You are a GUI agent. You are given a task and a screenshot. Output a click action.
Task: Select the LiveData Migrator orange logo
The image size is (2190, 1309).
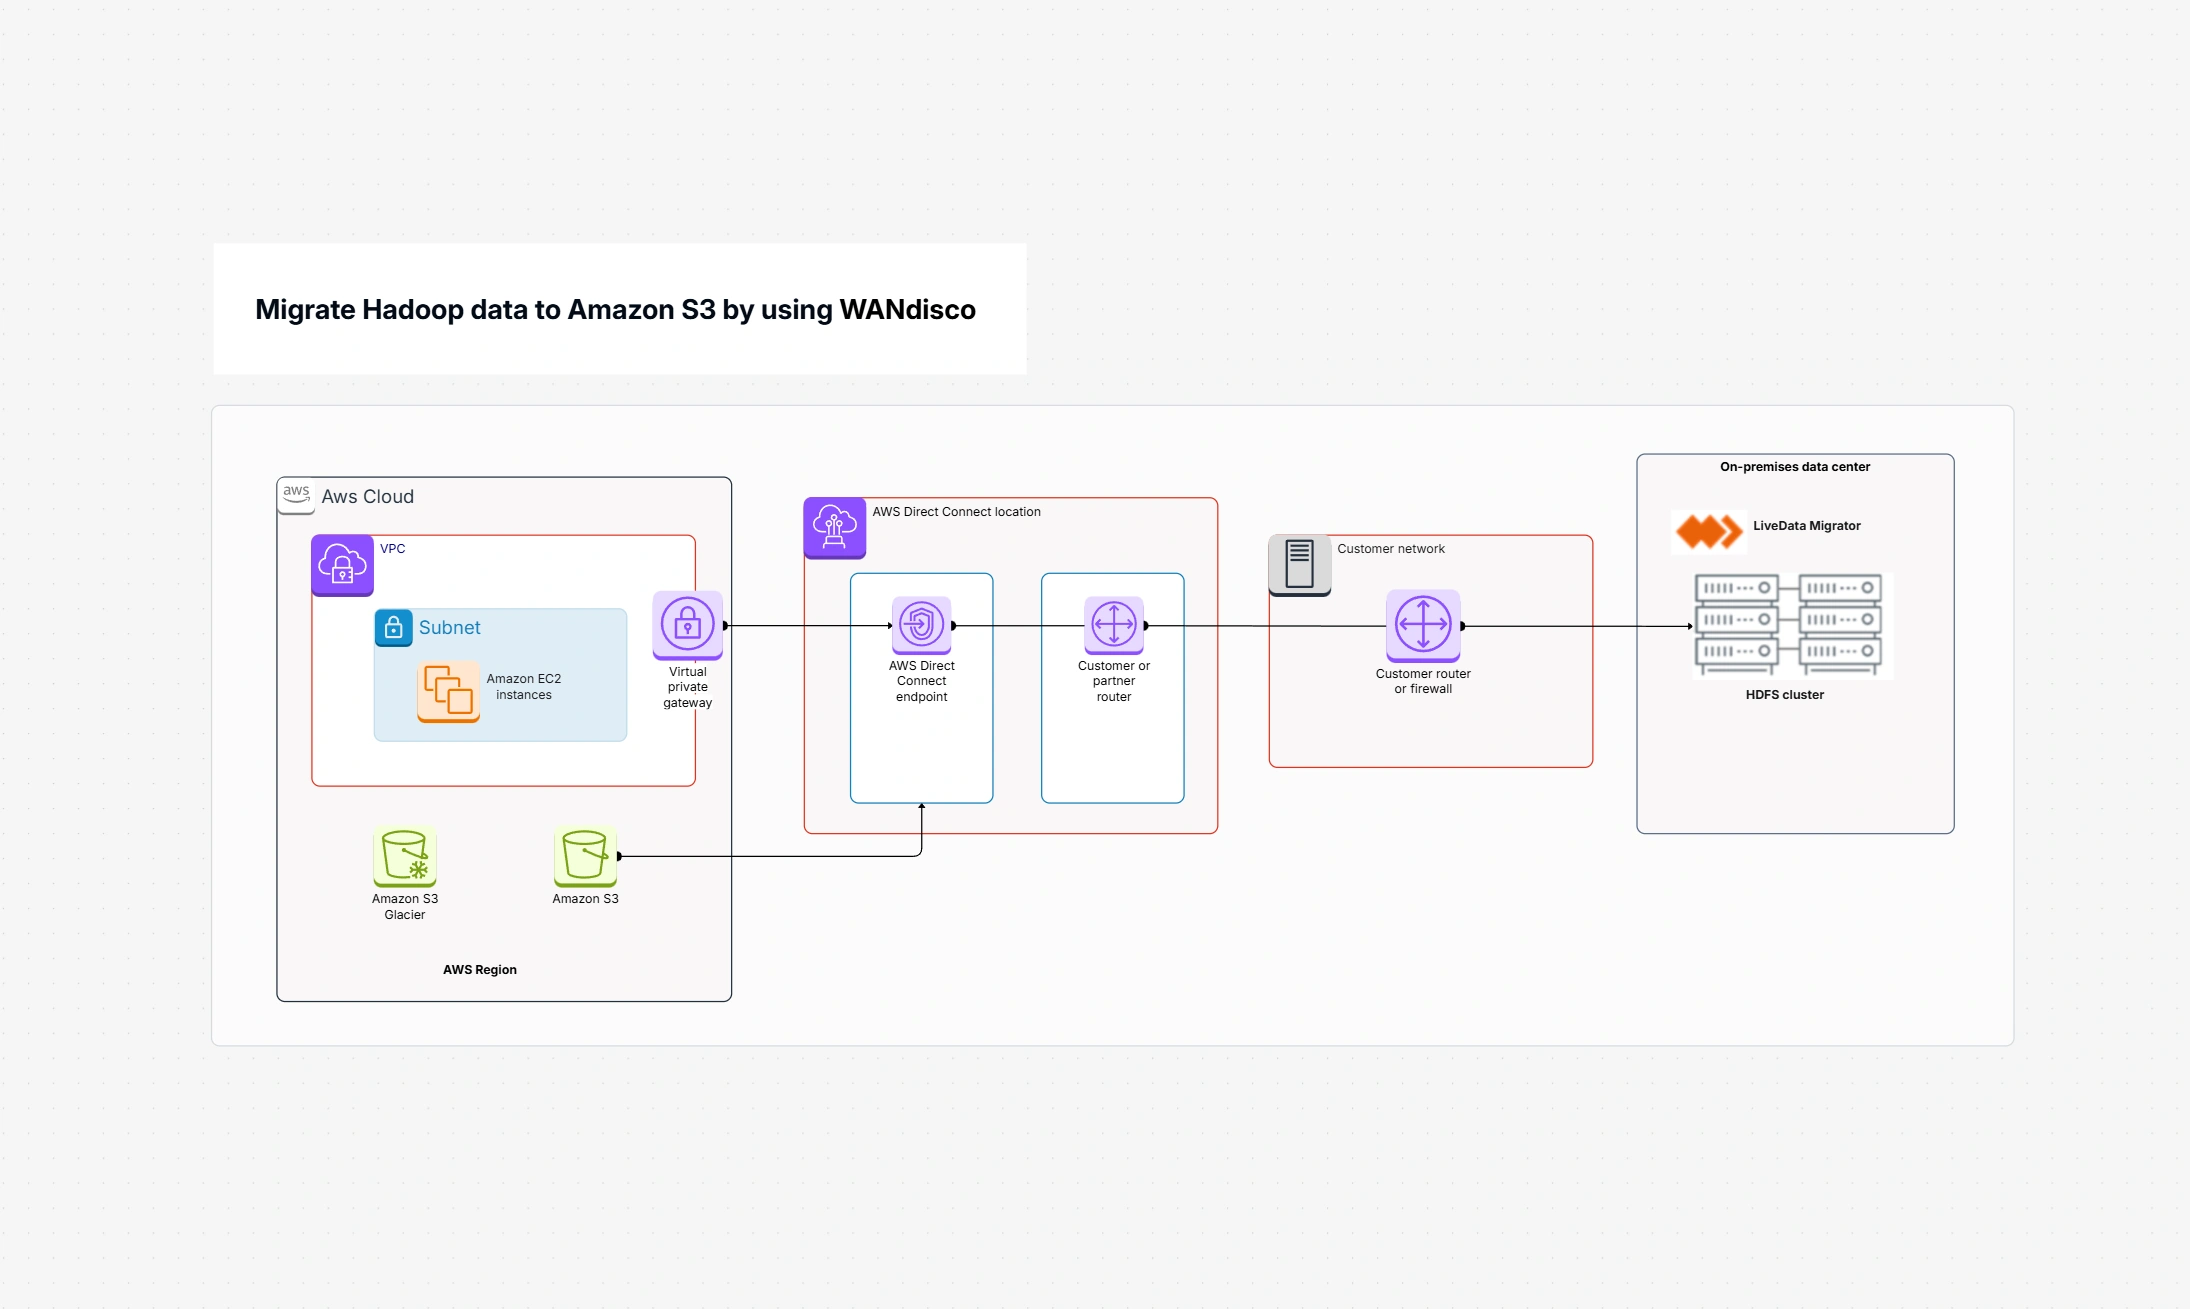coord(1709,531)
